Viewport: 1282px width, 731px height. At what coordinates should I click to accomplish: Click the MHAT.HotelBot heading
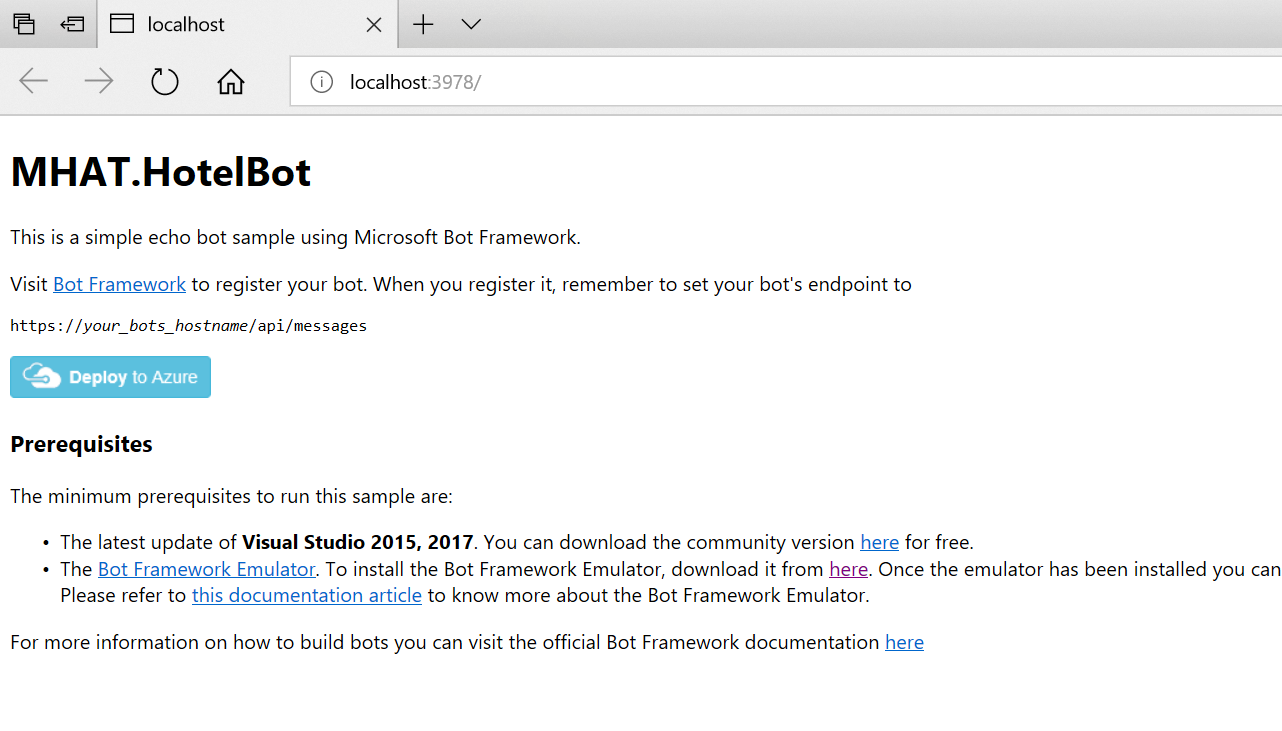161,173
